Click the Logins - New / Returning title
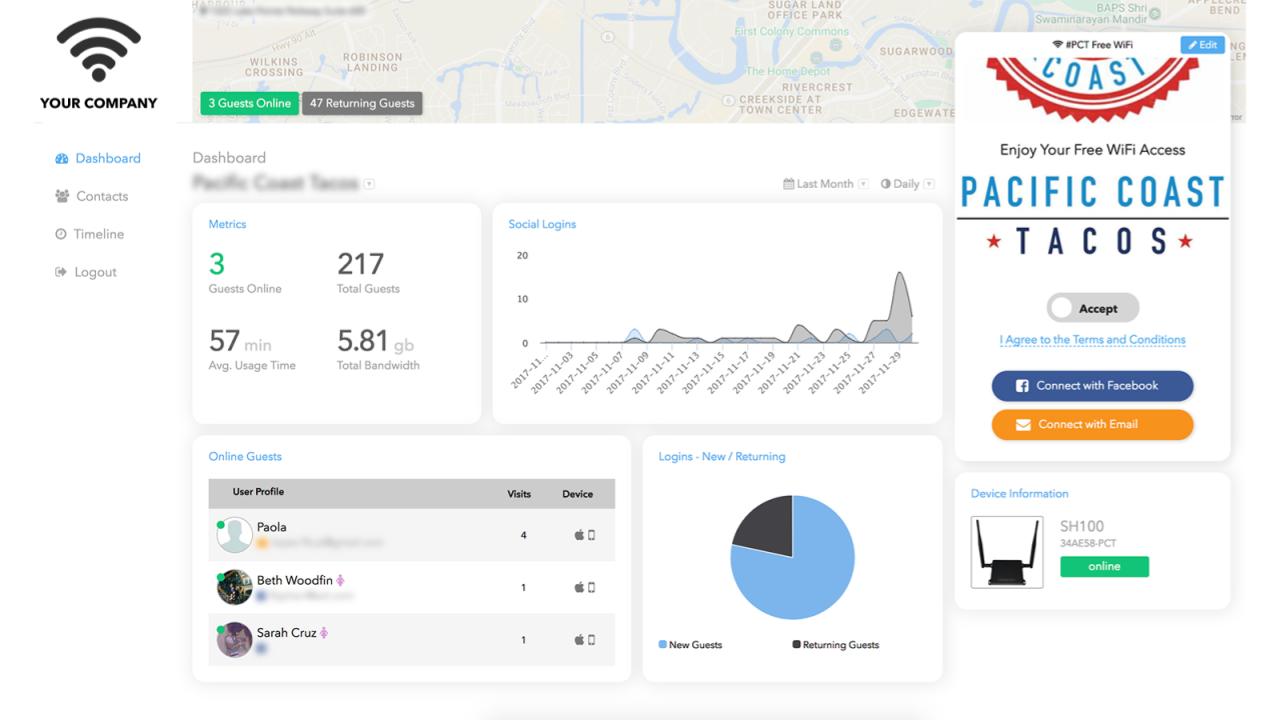 pyautogui.click(x=721, y=456)
